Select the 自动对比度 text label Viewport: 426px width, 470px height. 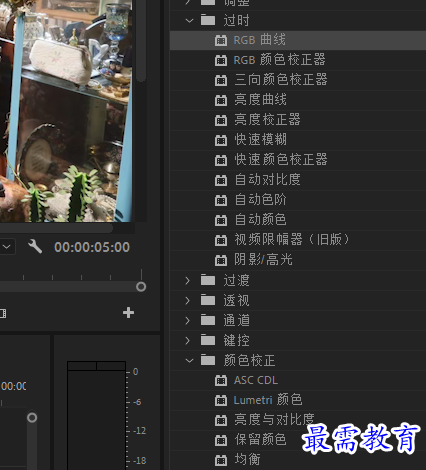267,180
